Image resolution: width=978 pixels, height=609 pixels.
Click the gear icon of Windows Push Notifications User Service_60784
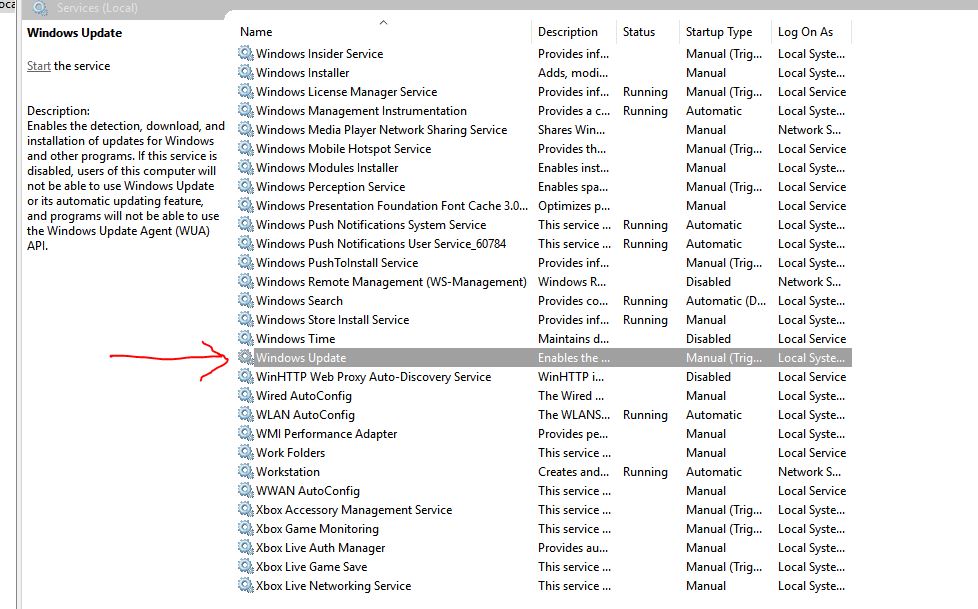tap(246, 243)
